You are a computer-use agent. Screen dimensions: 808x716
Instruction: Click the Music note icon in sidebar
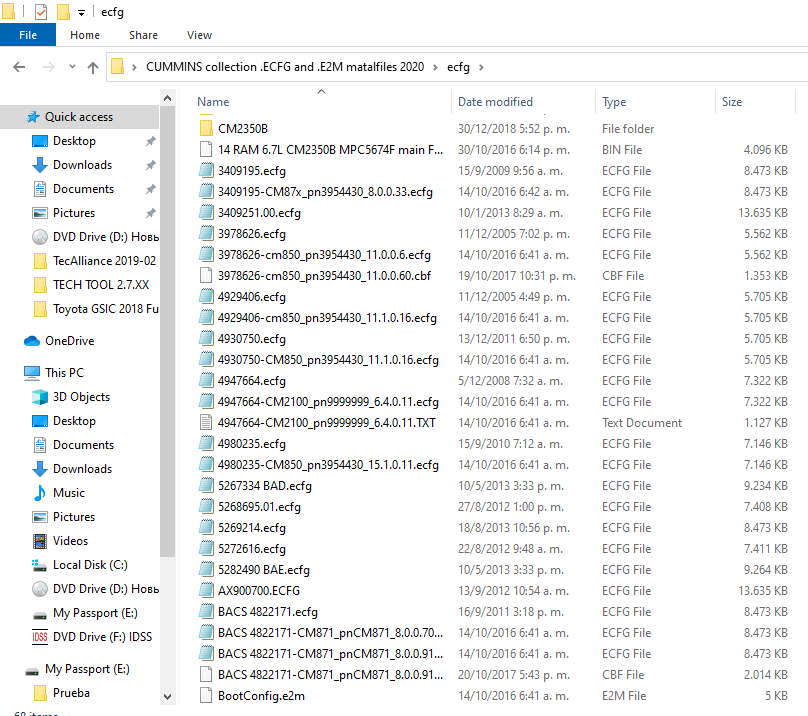[40, 493]
